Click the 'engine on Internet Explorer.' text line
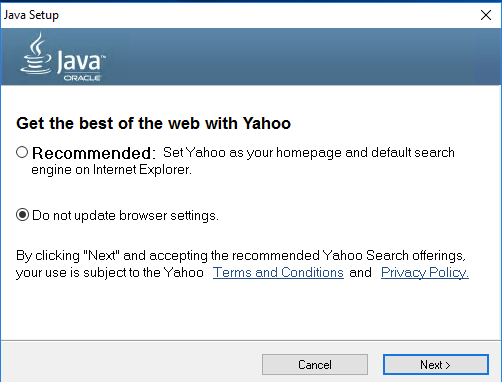This screenshot has width=502, height=382. [x=111, y=170]
